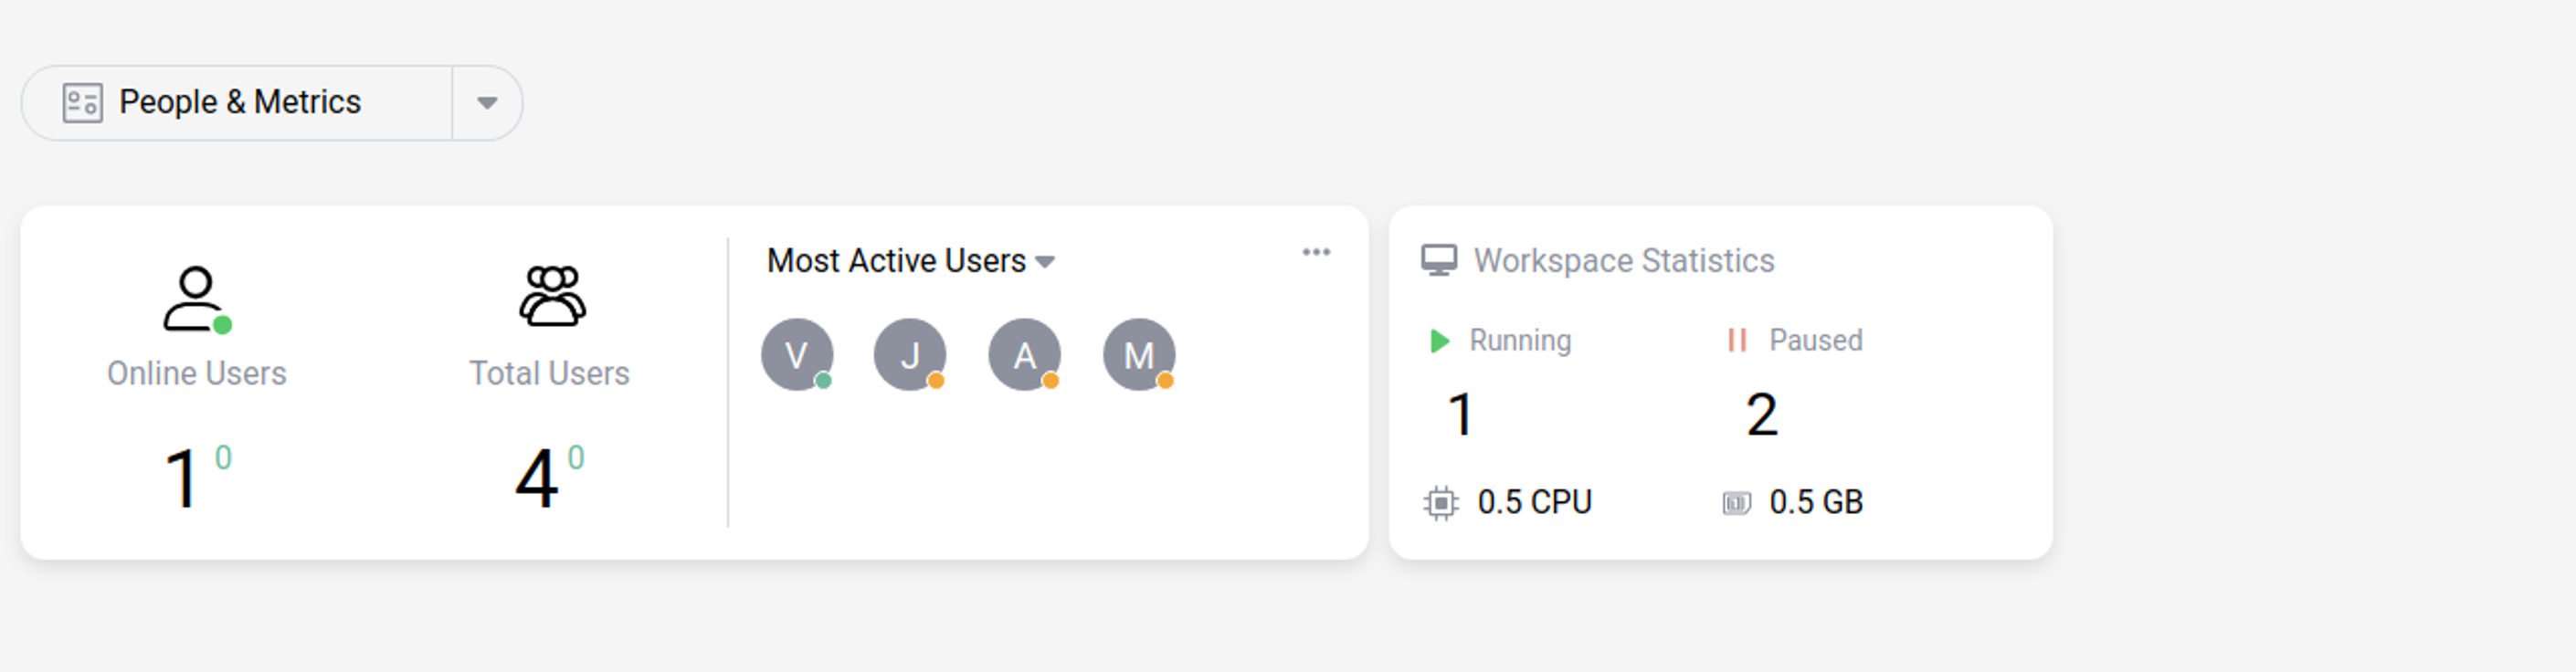Click the Running workspaces count
This screenshot has height=672, width=2576.
[x=1461, y=415]
